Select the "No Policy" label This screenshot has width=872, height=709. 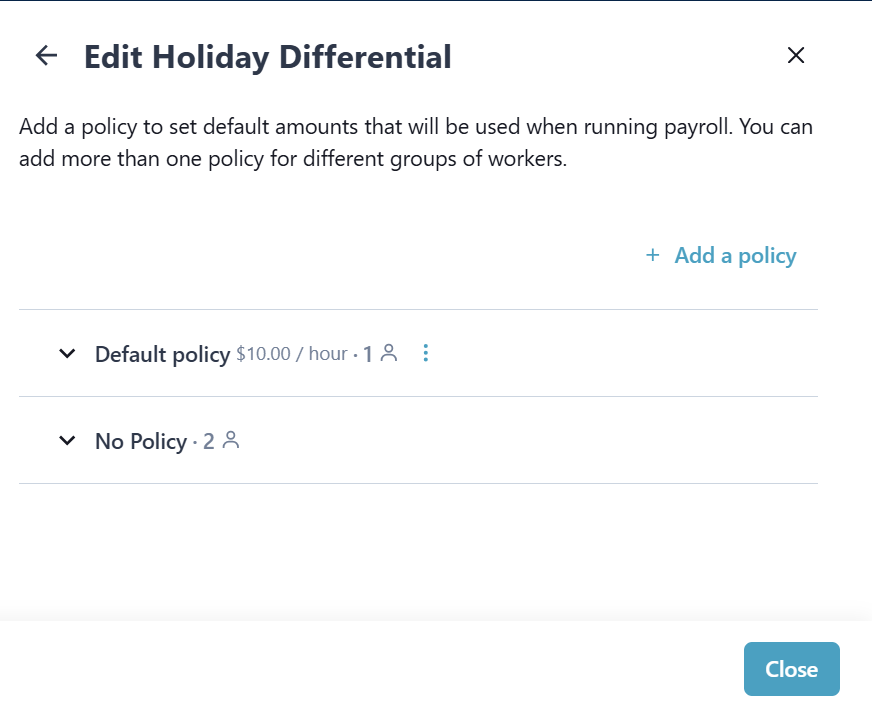pyautogui.click(x=140, y=441)
